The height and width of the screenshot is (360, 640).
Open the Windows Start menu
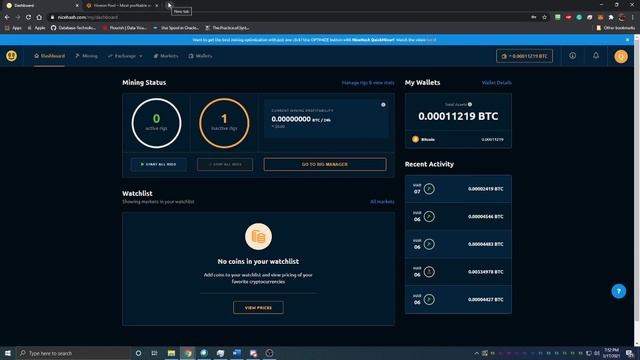coord(8,353)
